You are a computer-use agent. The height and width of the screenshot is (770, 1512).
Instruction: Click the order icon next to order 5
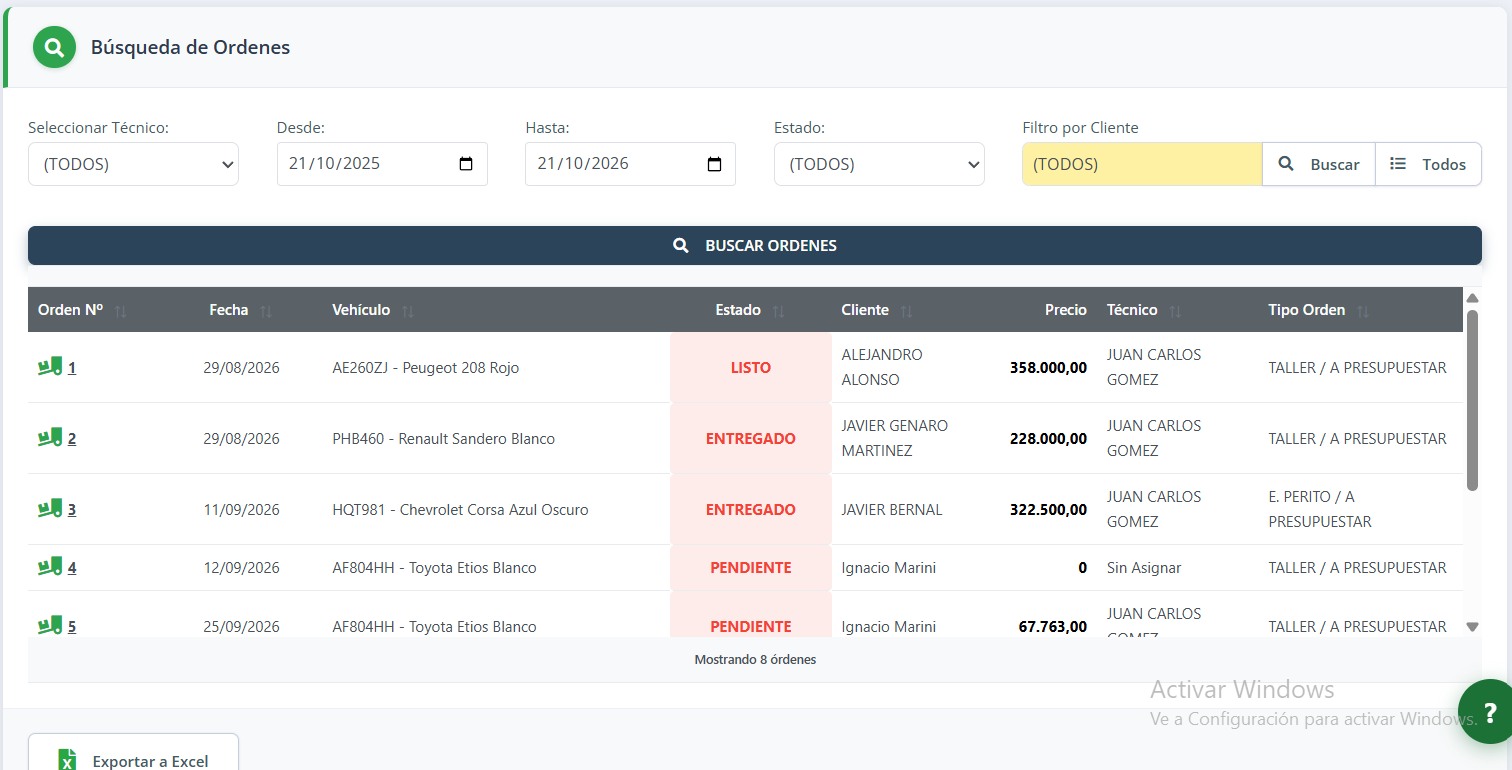tap(50, 626)
